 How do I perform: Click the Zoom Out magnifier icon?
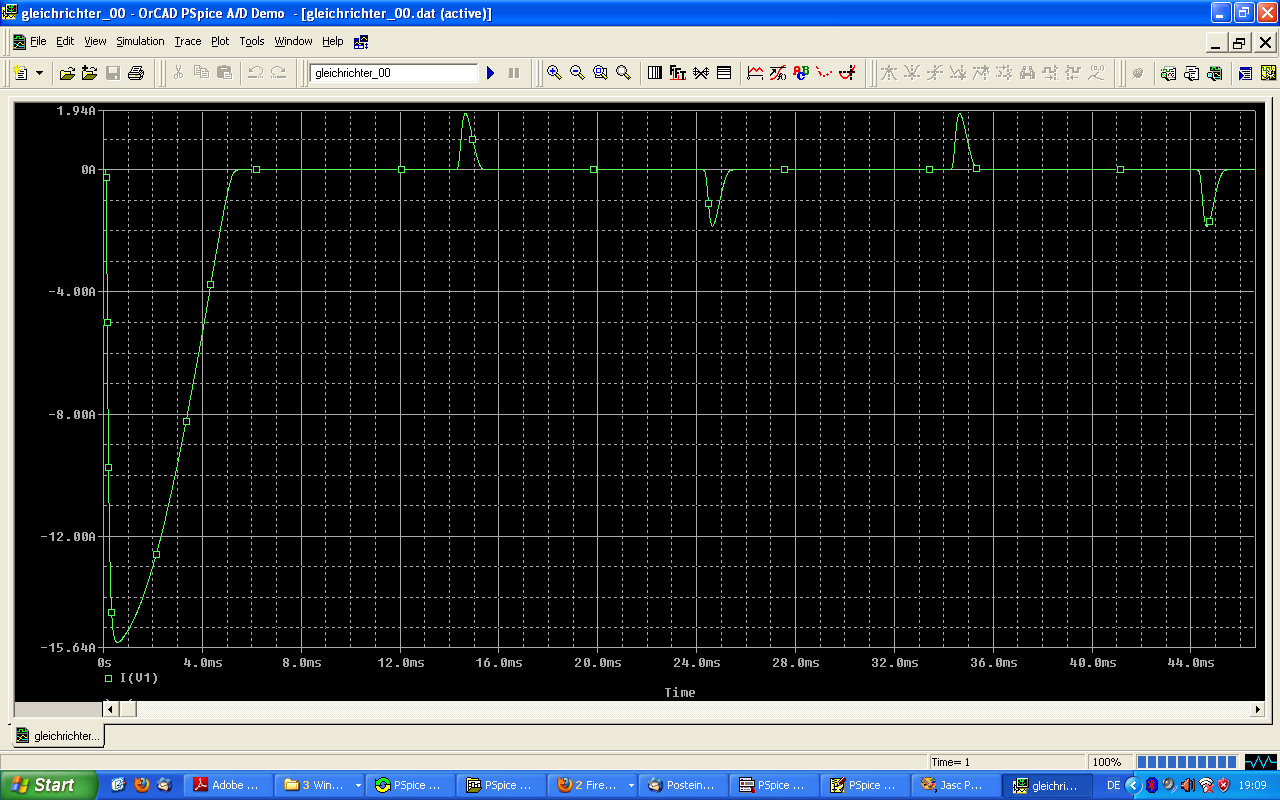[577, 73]
